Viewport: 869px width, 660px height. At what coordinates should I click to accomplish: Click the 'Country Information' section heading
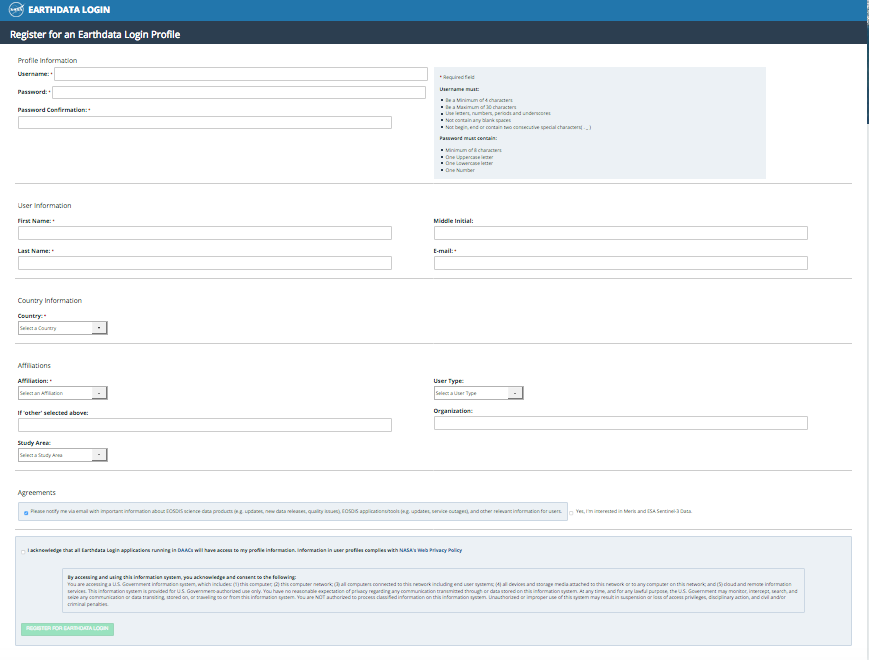point(49,300)
